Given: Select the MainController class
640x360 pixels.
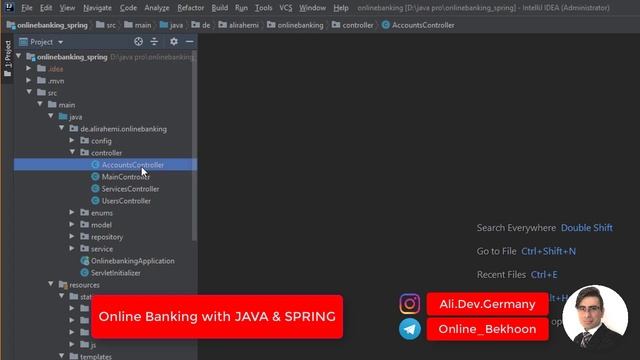Looking at the screenshot, I should coord(126,177).
